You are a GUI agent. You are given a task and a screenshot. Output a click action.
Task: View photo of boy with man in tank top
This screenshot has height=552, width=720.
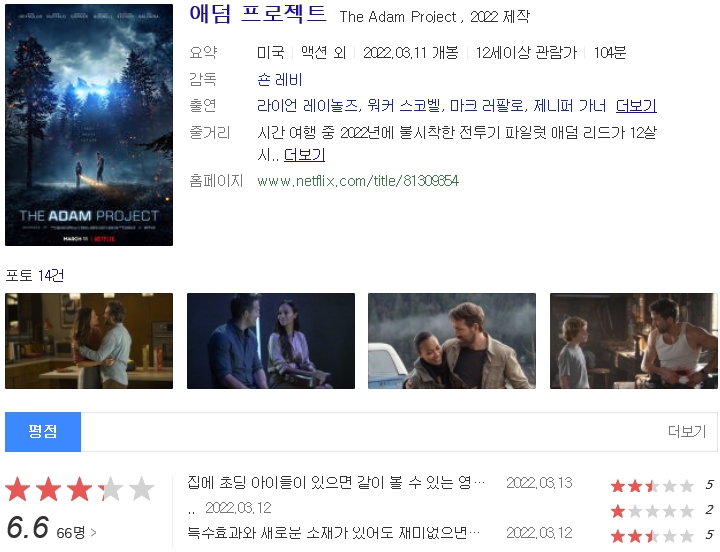coord(634,341)
